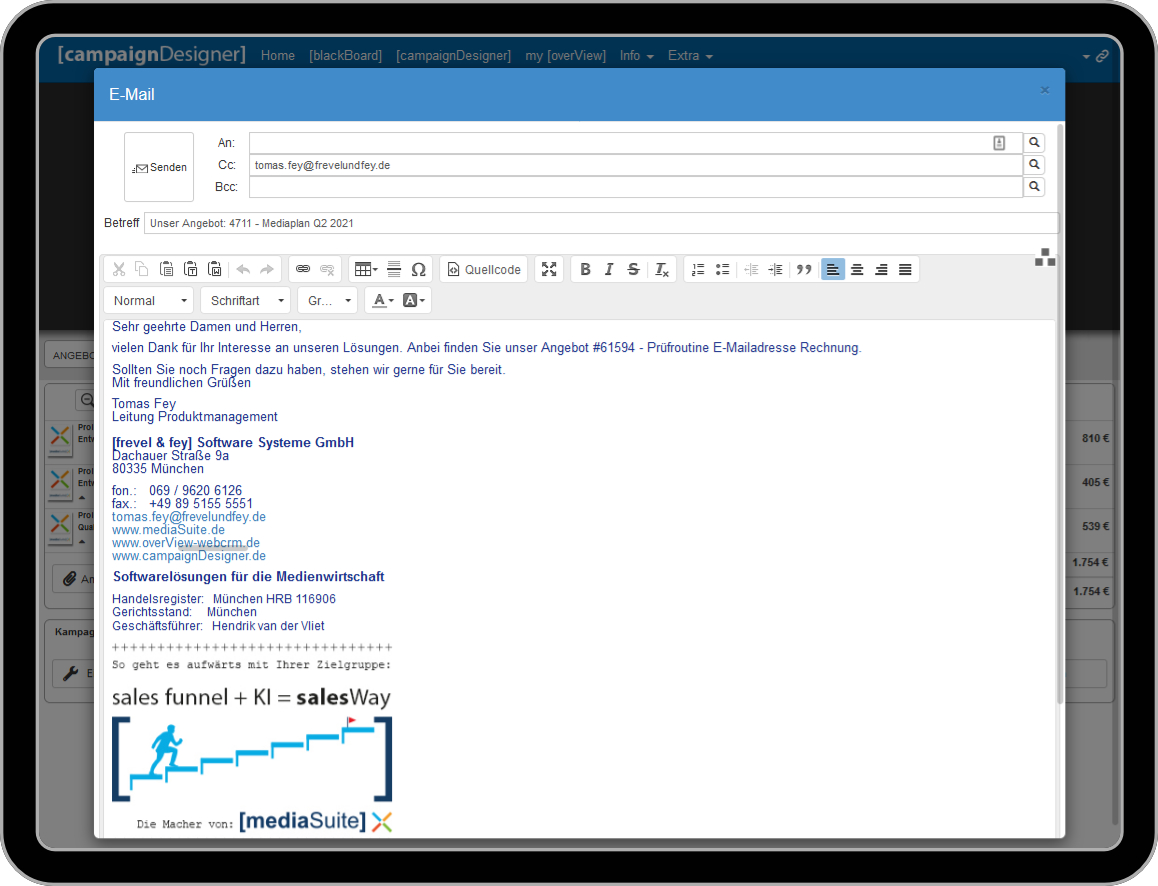Search contacts for Bcc field
1158x886 pixels.
(1034, 187)
